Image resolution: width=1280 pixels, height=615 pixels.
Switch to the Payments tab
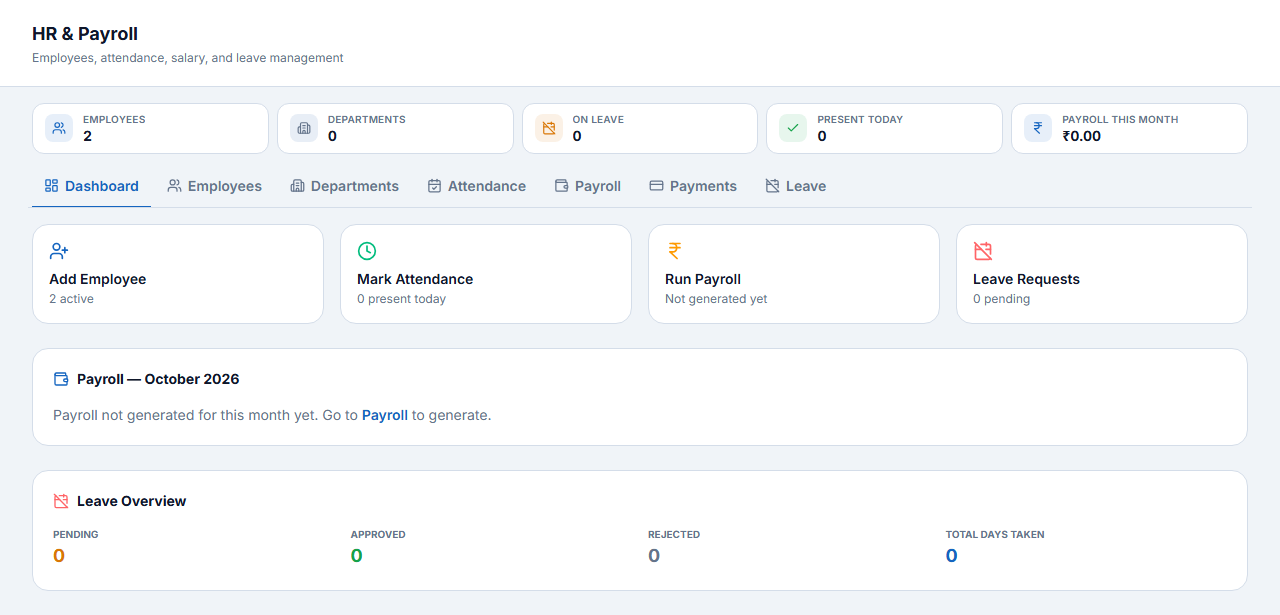(693, 186)
